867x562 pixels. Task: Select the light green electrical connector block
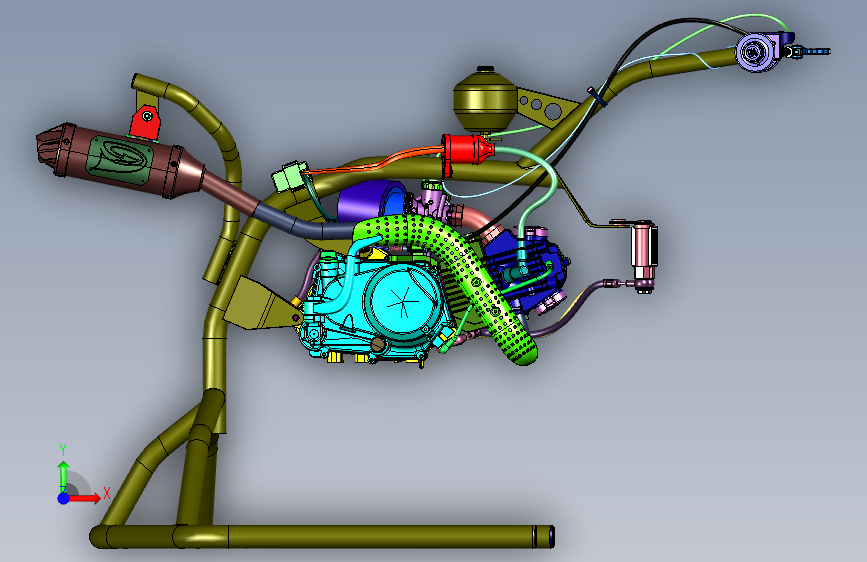(290, 176)
